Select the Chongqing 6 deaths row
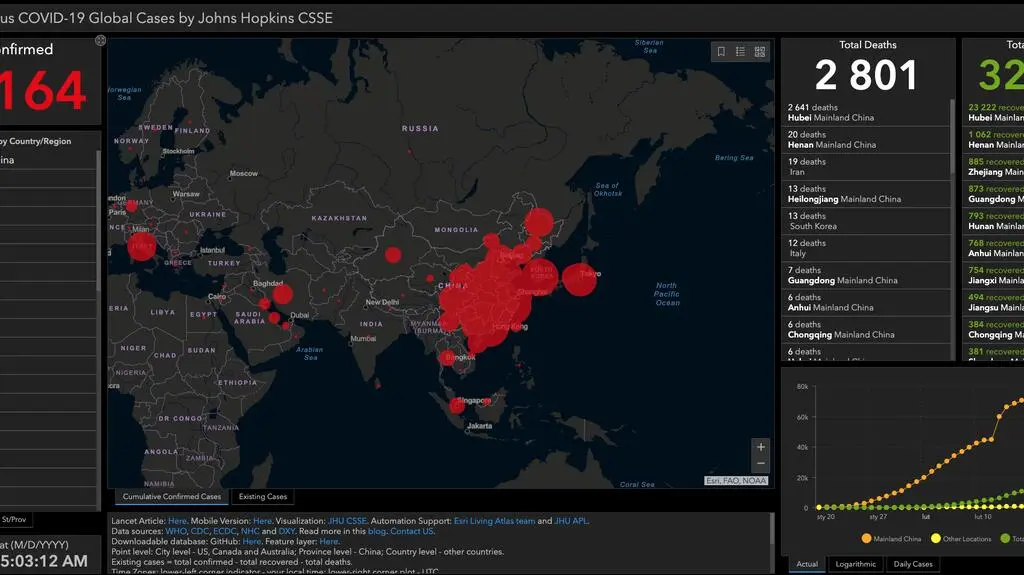This screenshot has width=1024, height=575. pyautogui.click(x=866, y=329)
